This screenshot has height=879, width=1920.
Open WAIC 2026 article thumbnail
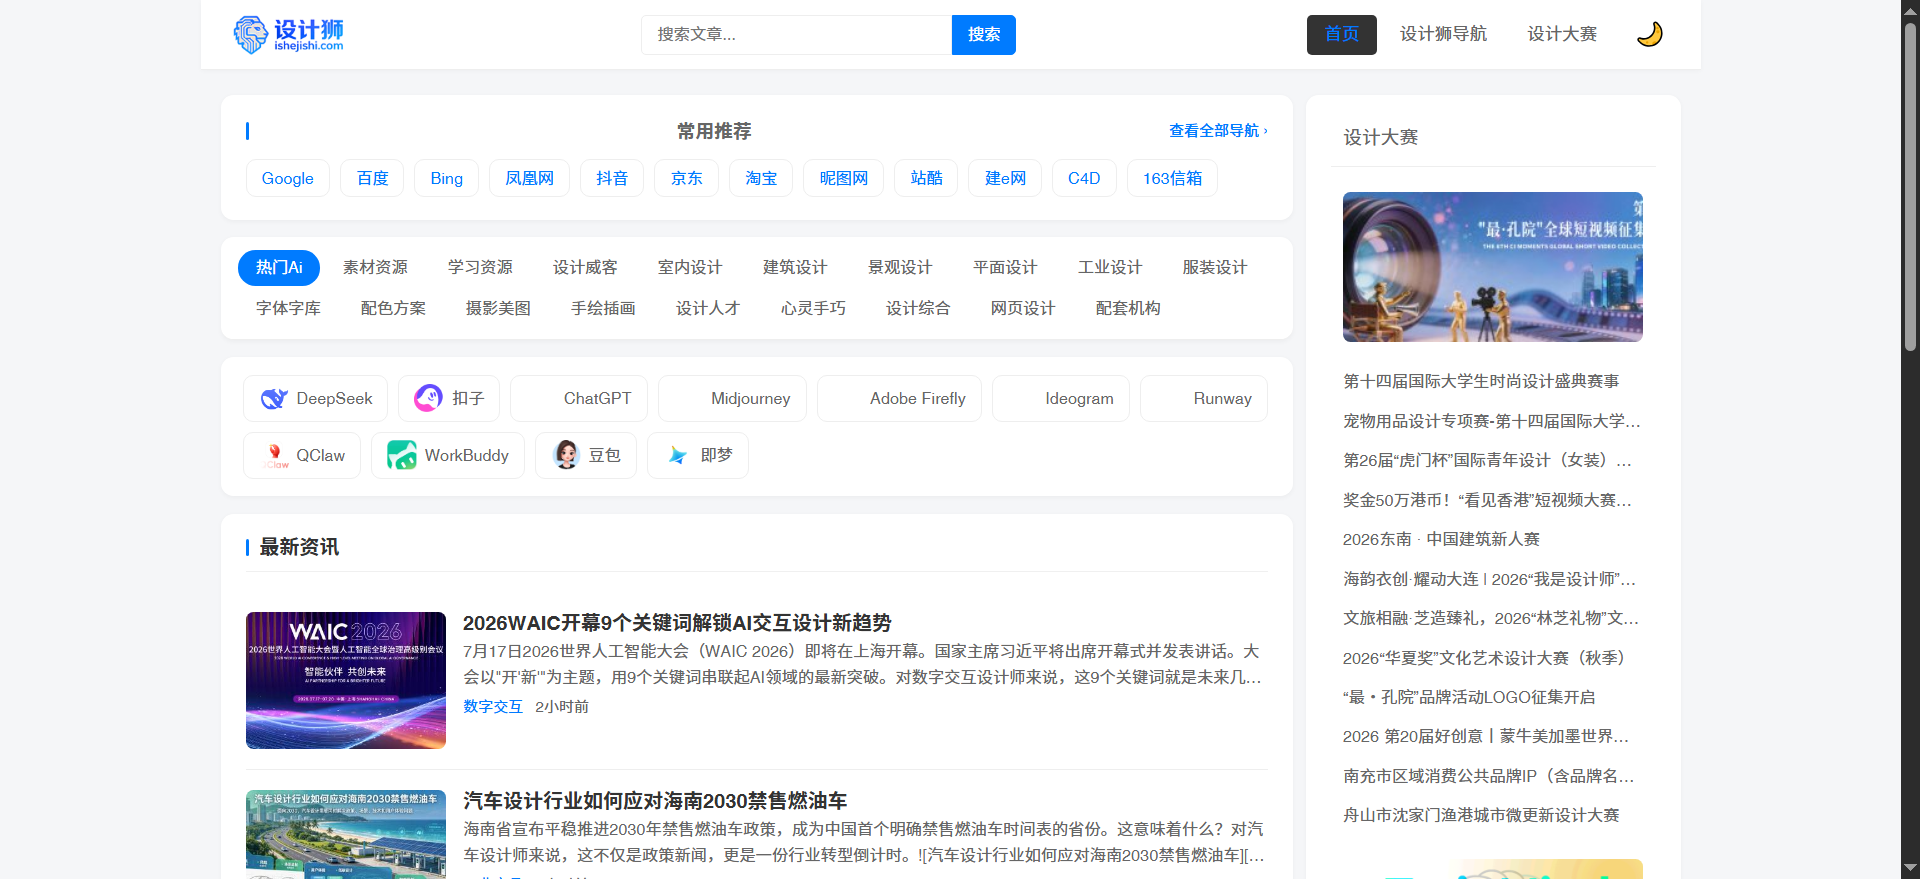pyautogui.click(x=346, y=680)
